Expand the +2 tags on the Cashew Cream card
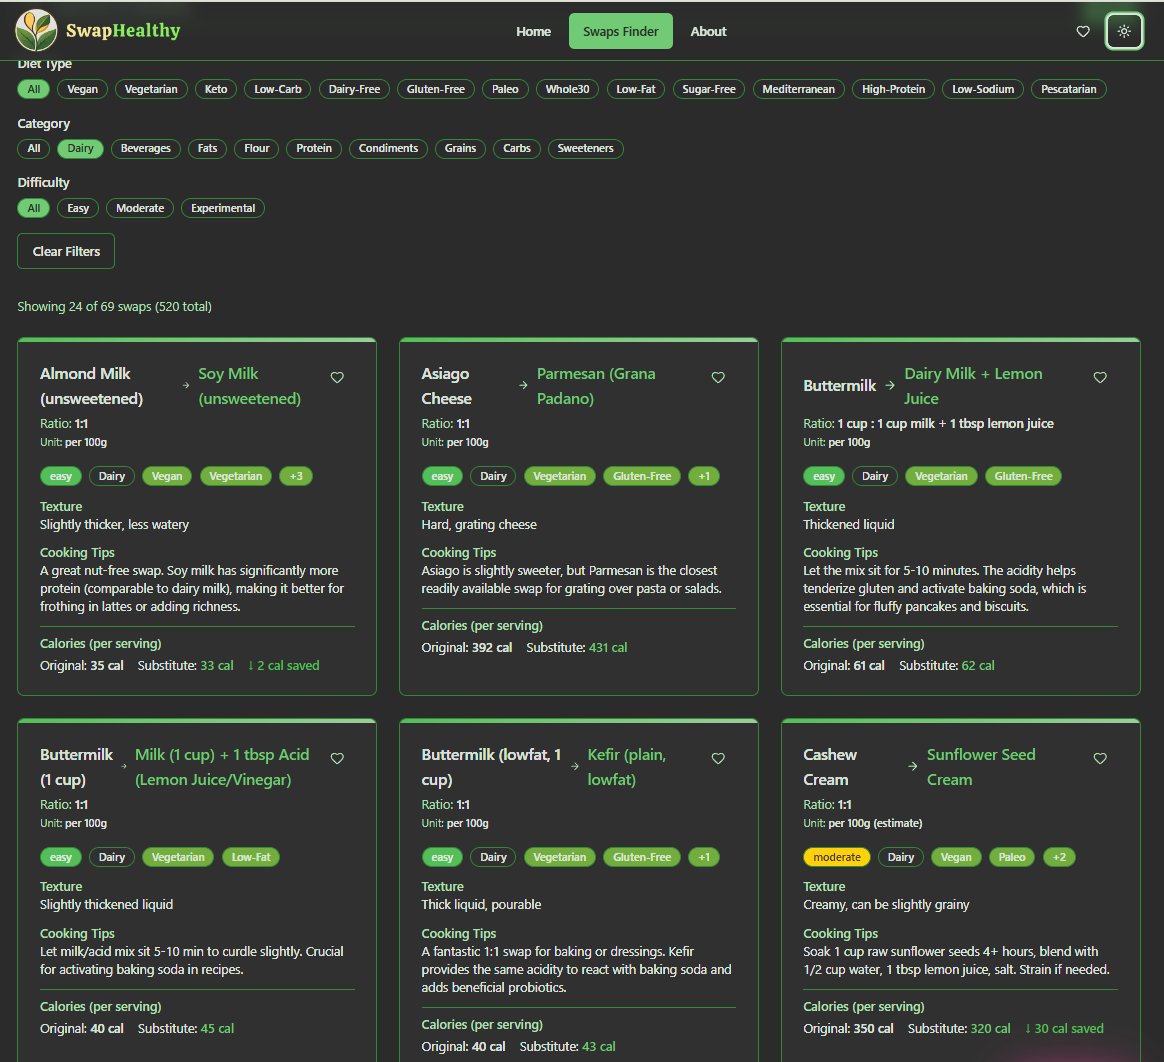Screen dimensions: 1164x1062 [1059, 857]
